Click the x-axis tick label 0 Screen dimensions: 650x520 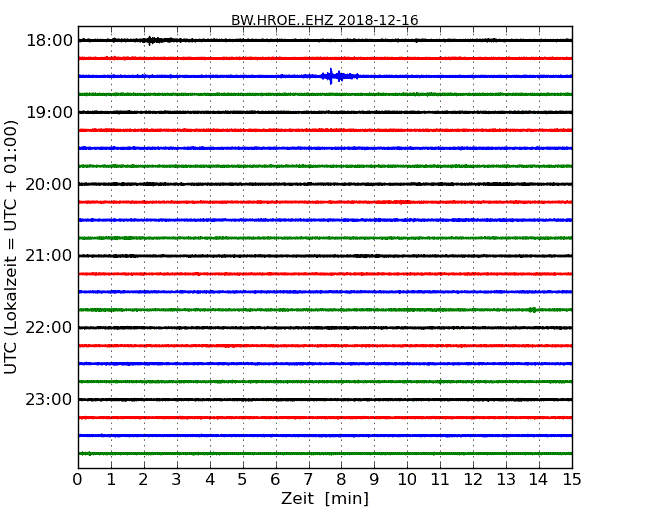click(x=78, y=480)
